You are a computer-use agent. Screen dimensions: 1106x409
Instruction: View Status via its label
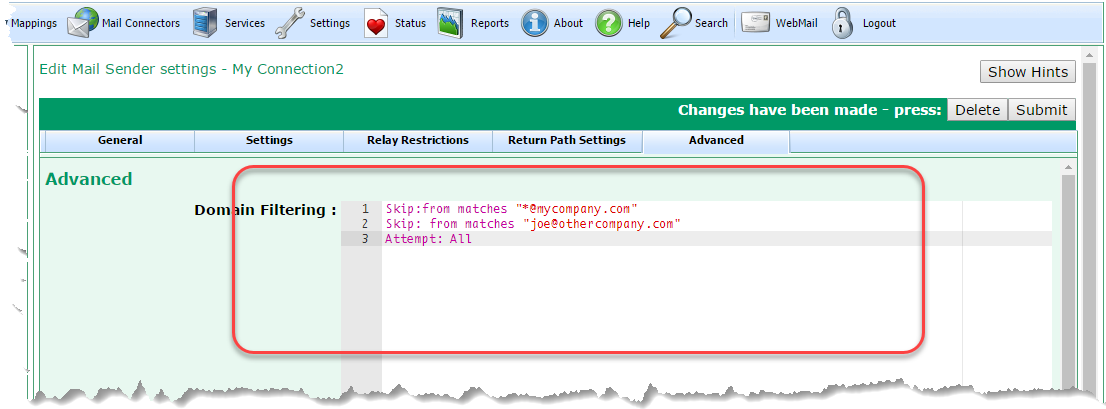411,23
